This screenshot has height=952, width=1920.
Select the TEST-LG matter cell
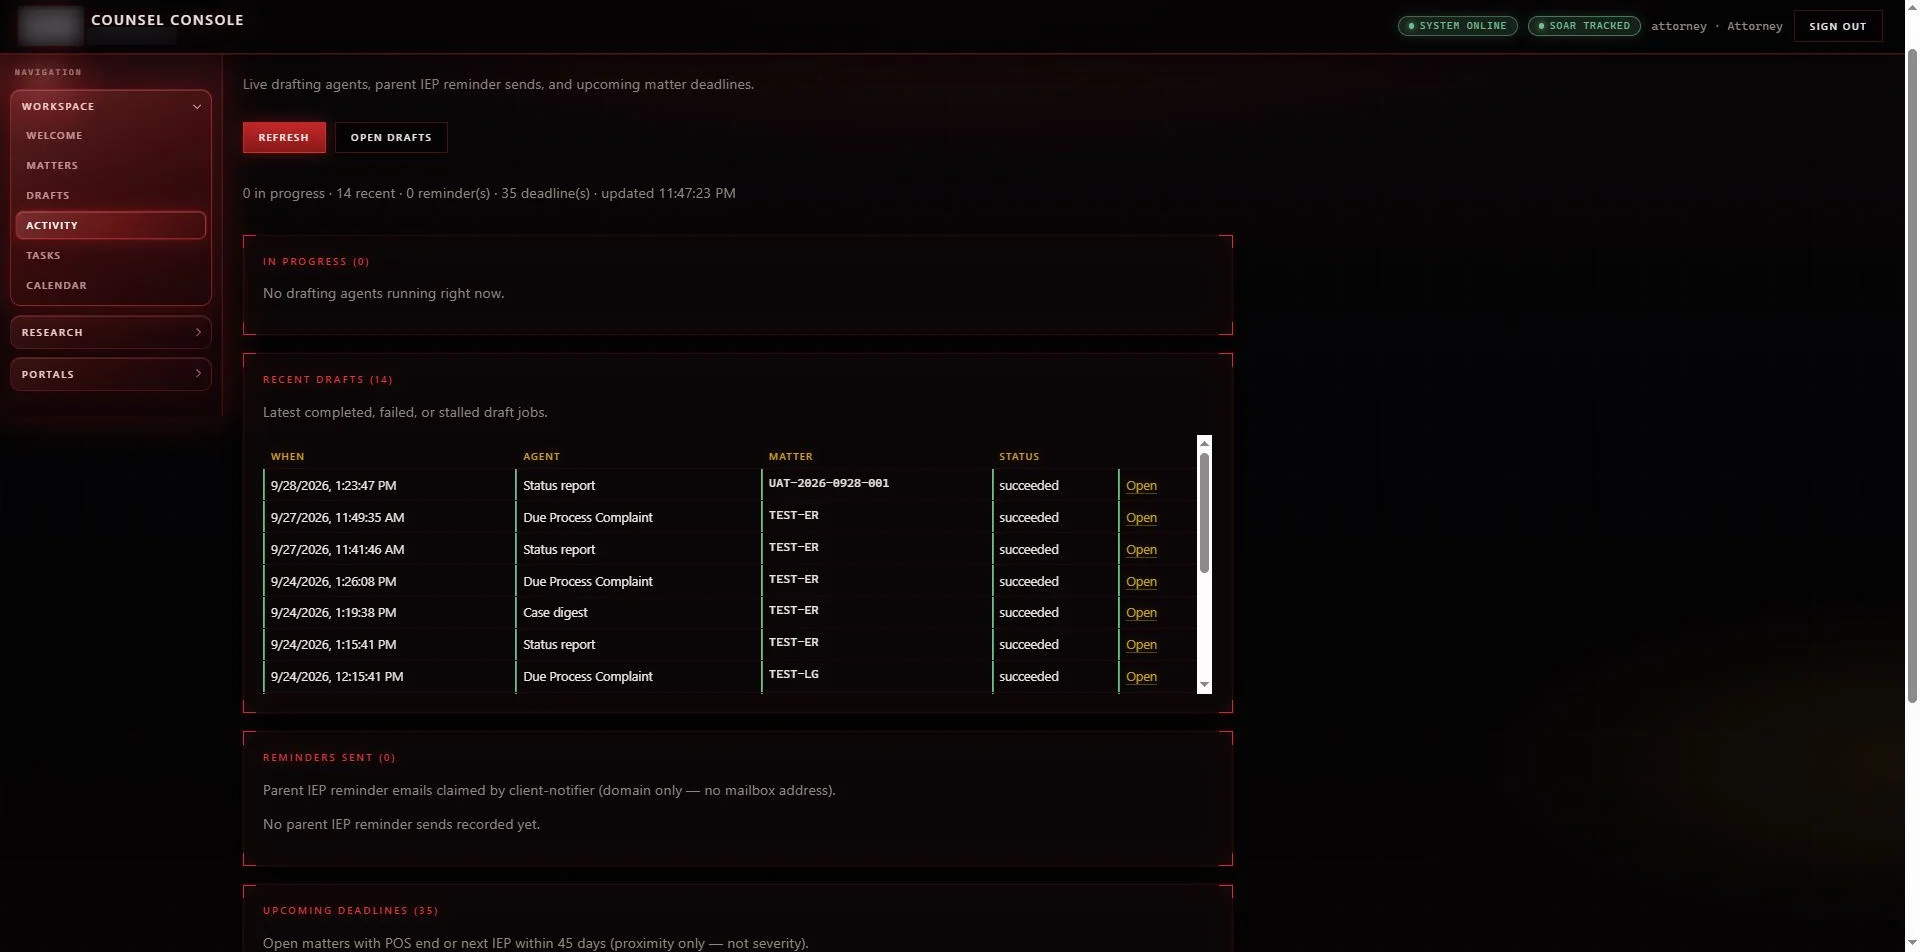(x=876, y=677)
